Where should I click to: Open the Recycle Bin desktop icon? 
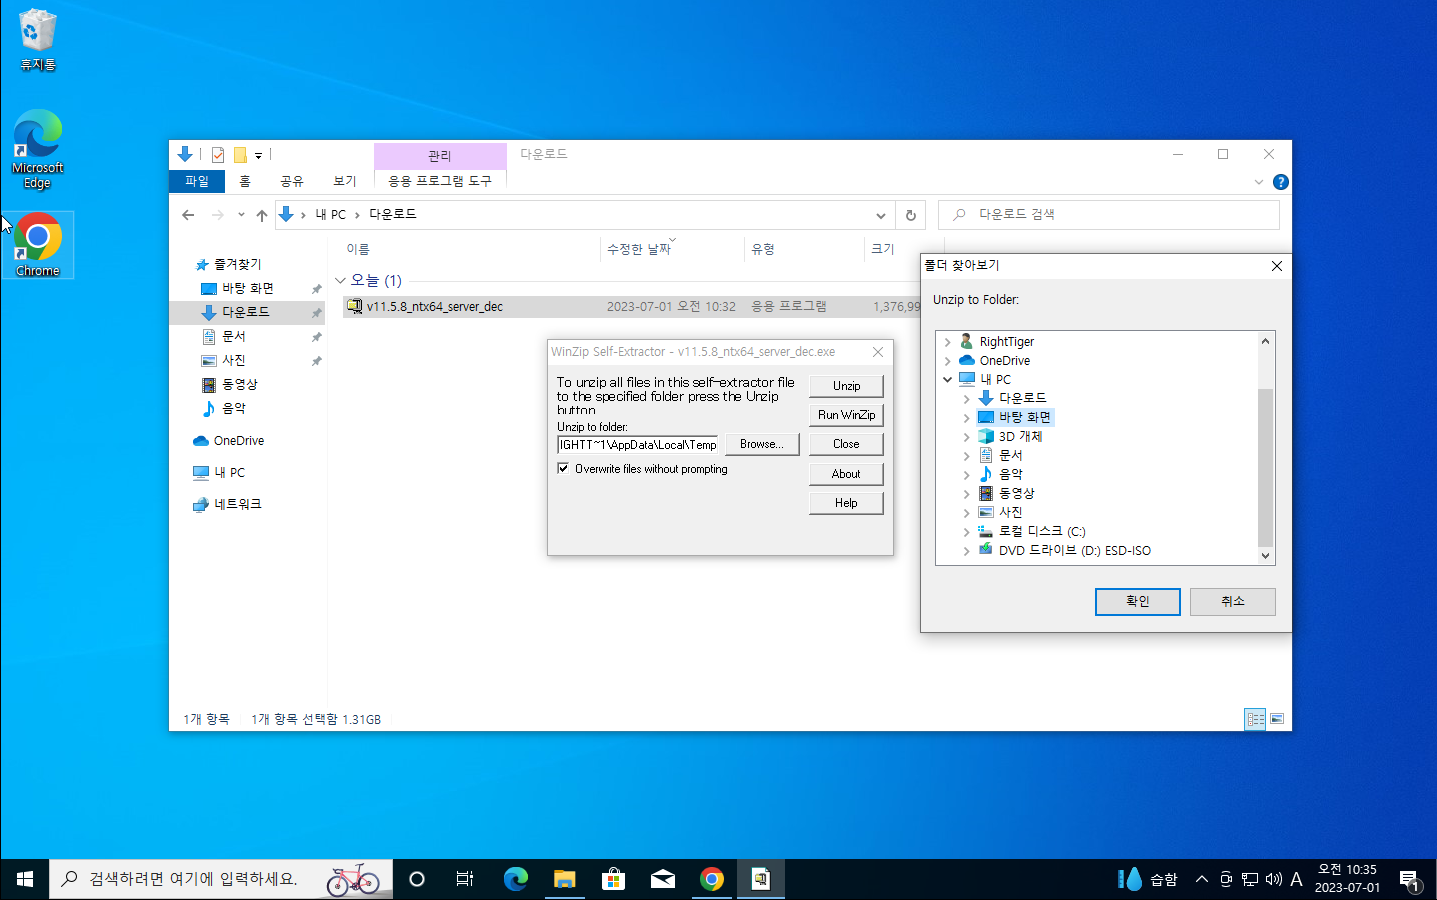pos(38,40)
